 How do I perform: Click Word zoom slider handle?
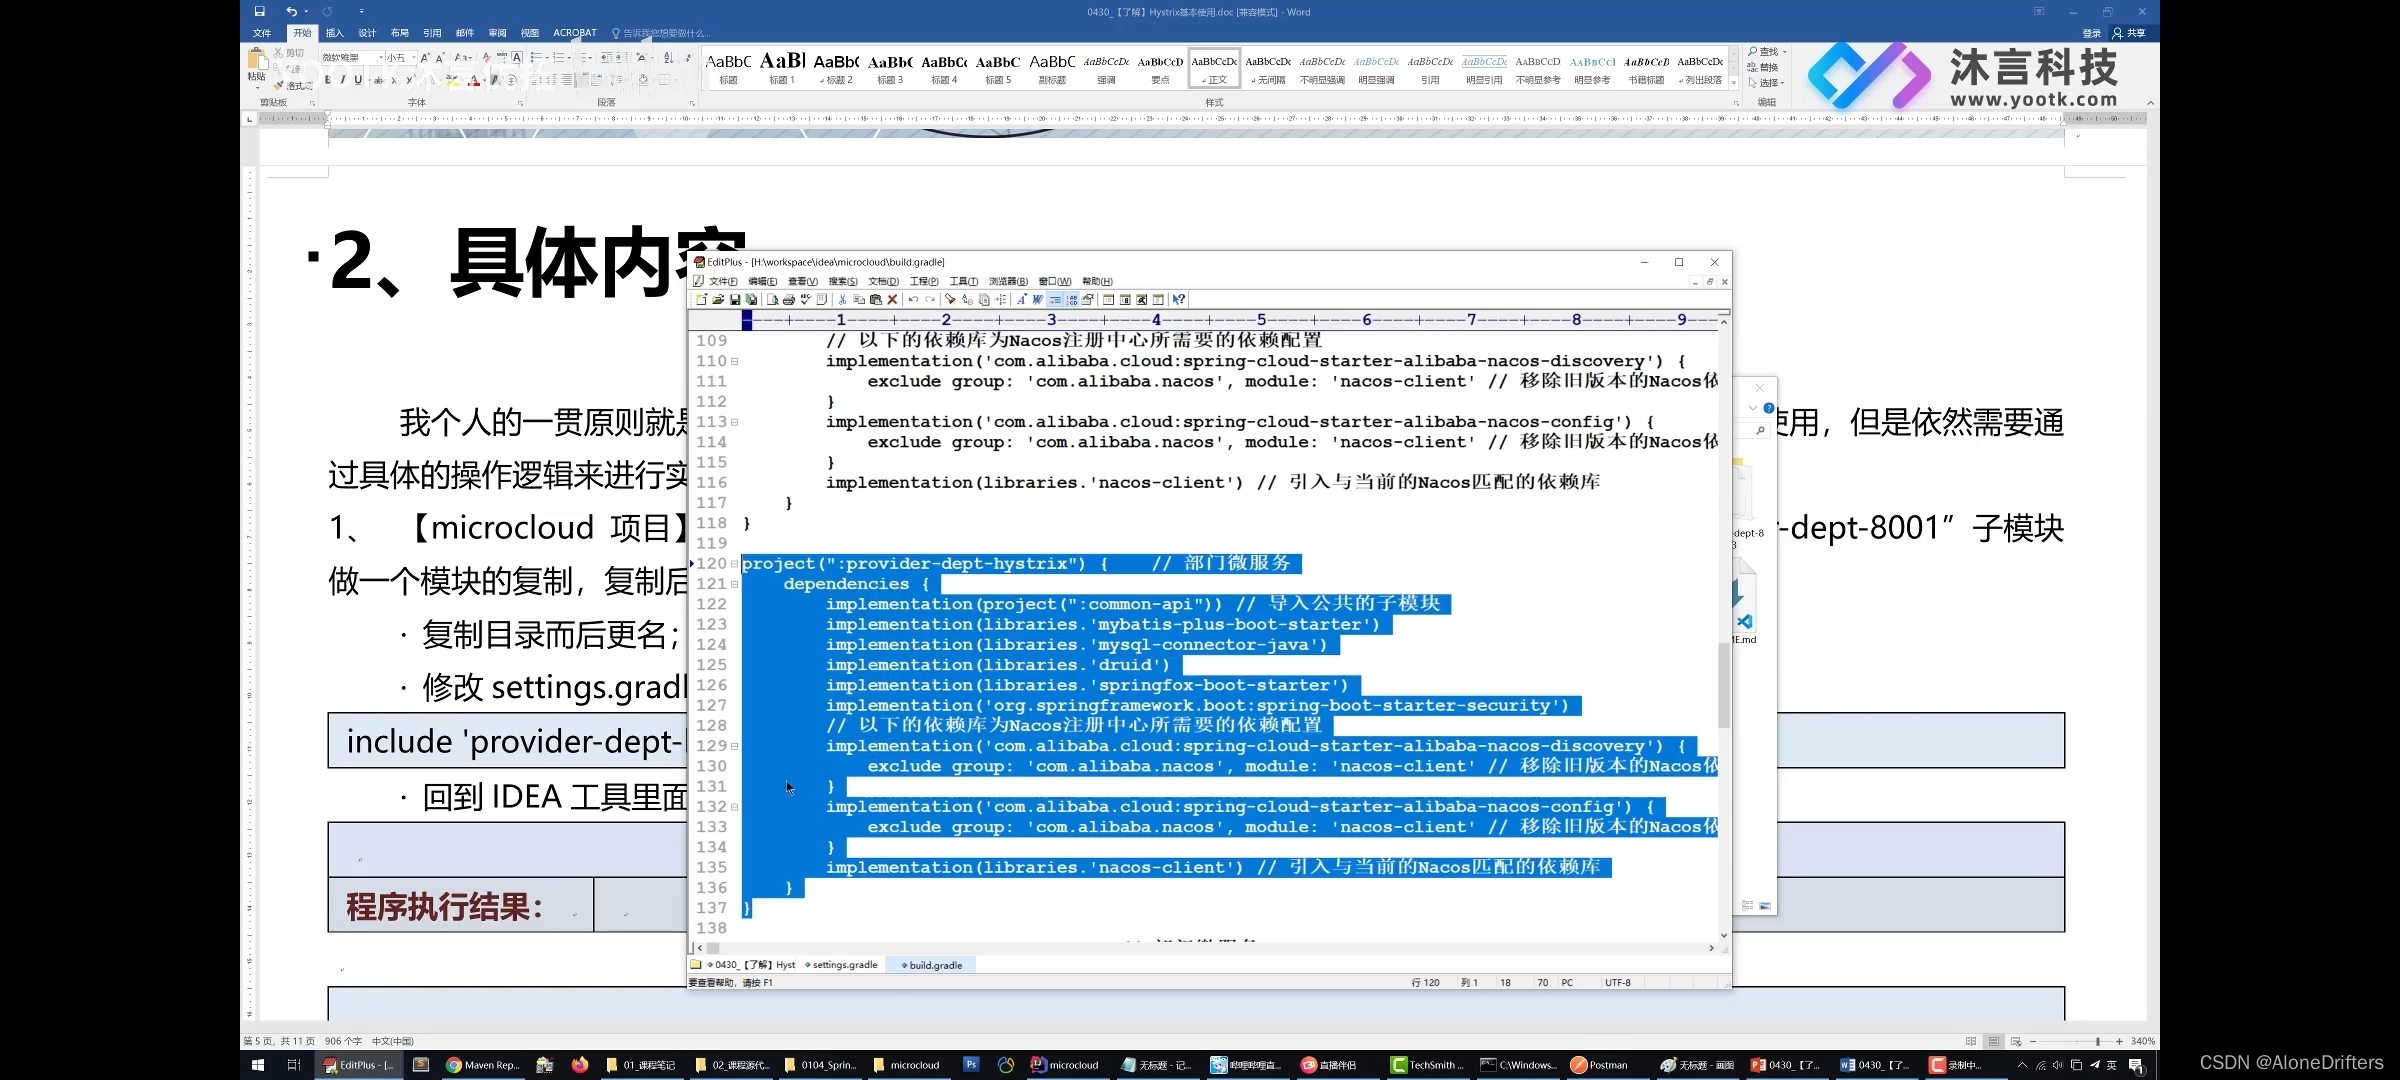coord(2097,1041)
